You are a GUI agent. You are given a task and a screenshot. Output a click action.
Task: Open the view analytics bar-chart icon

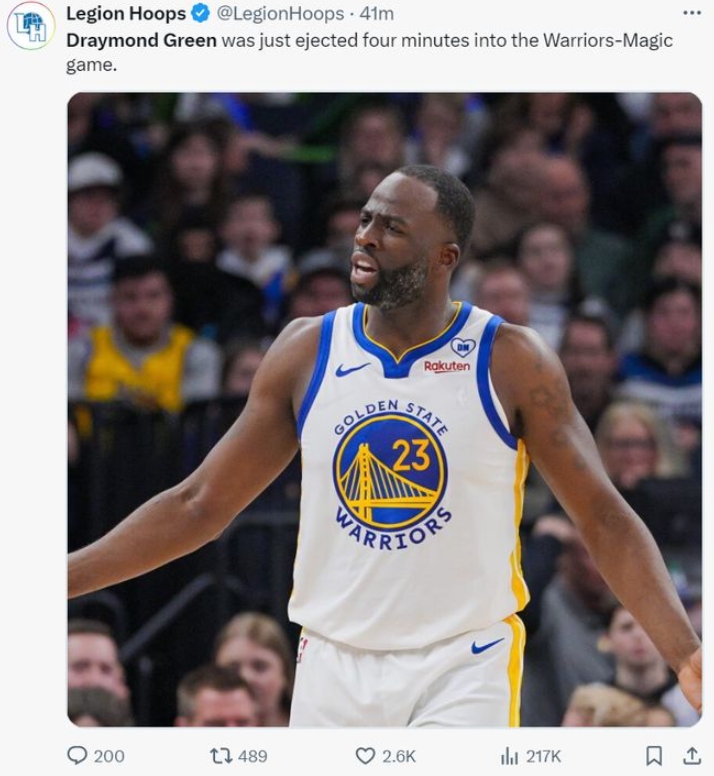click(510, 755)
